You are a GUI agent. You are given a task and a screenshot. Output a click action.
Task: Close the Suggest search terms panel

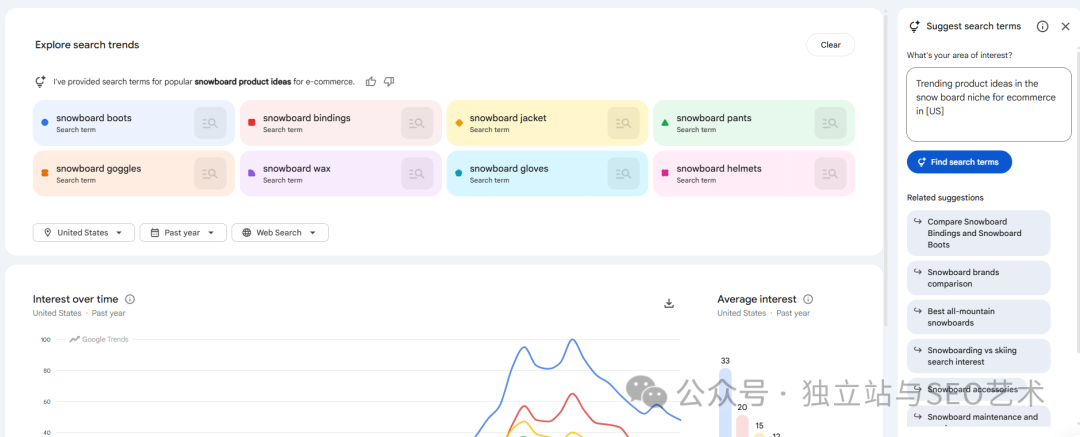[x=1065, y=27]
